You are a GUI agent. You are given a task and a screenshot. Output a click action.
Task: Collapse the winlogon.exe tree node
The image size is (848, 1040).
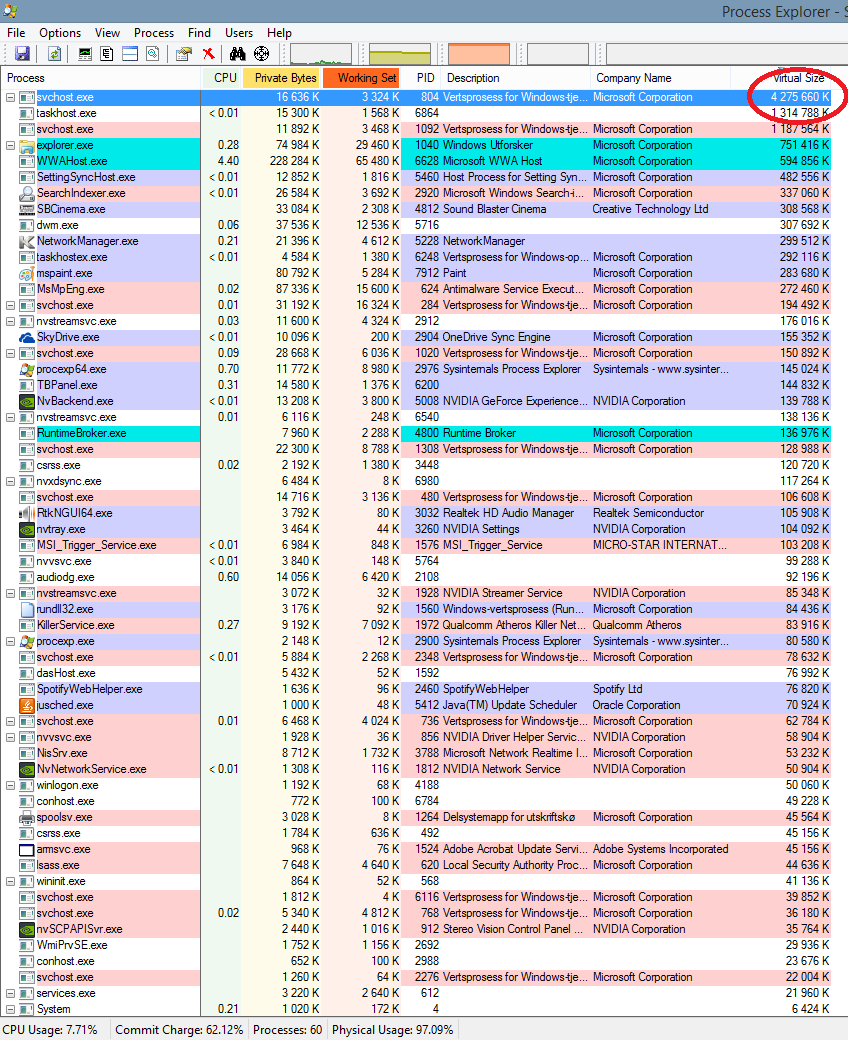coord(10,785)
